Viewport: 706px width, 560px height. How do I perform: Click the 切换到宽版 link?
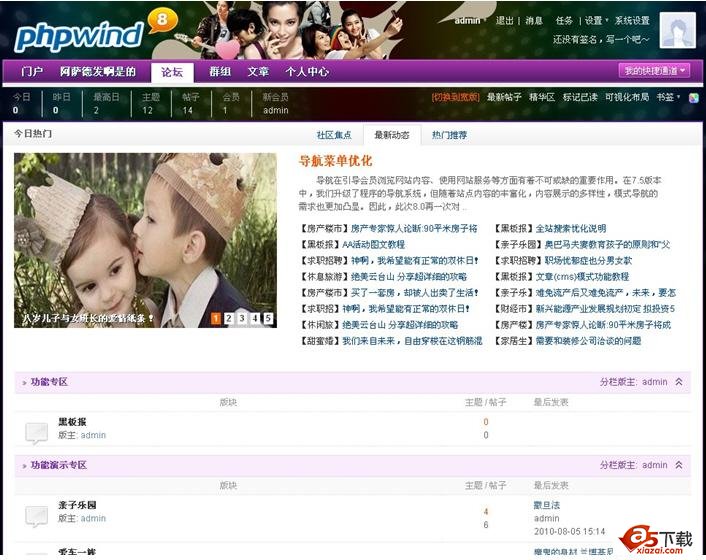455,97
